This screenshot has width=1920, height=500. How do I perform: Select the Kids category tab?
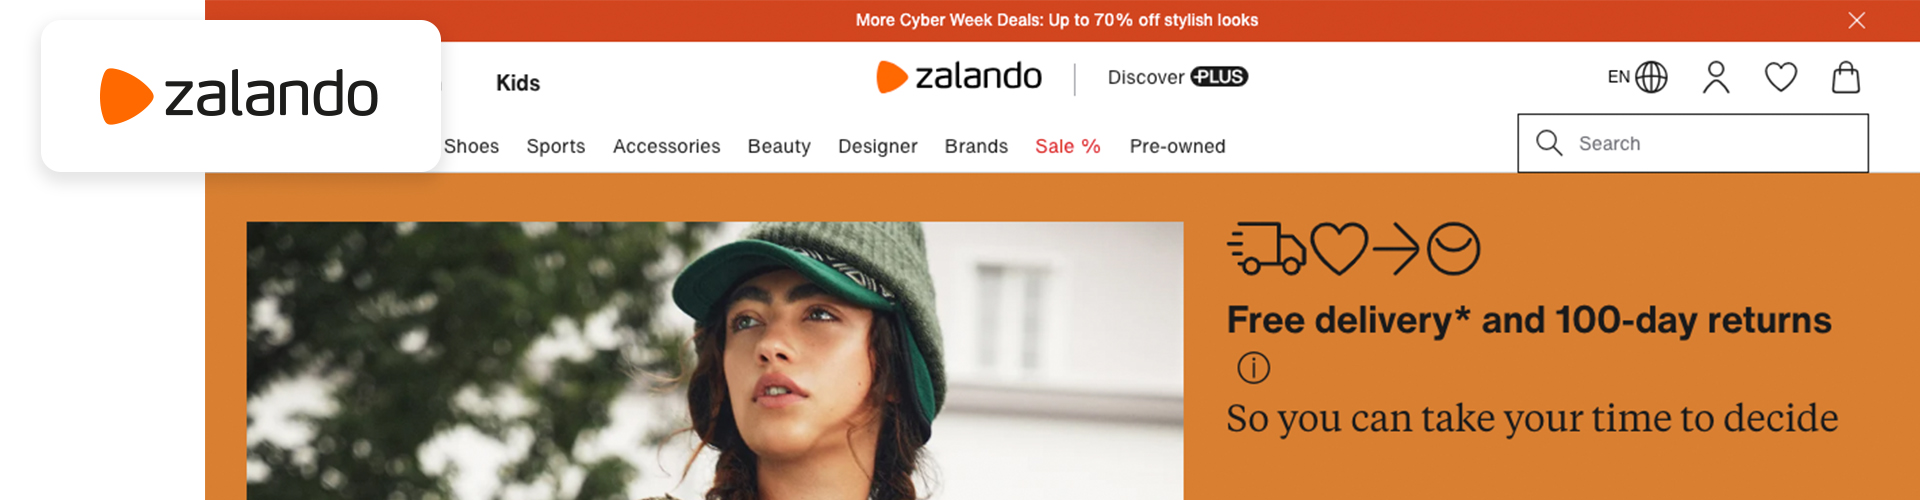[x=518, y=83]
